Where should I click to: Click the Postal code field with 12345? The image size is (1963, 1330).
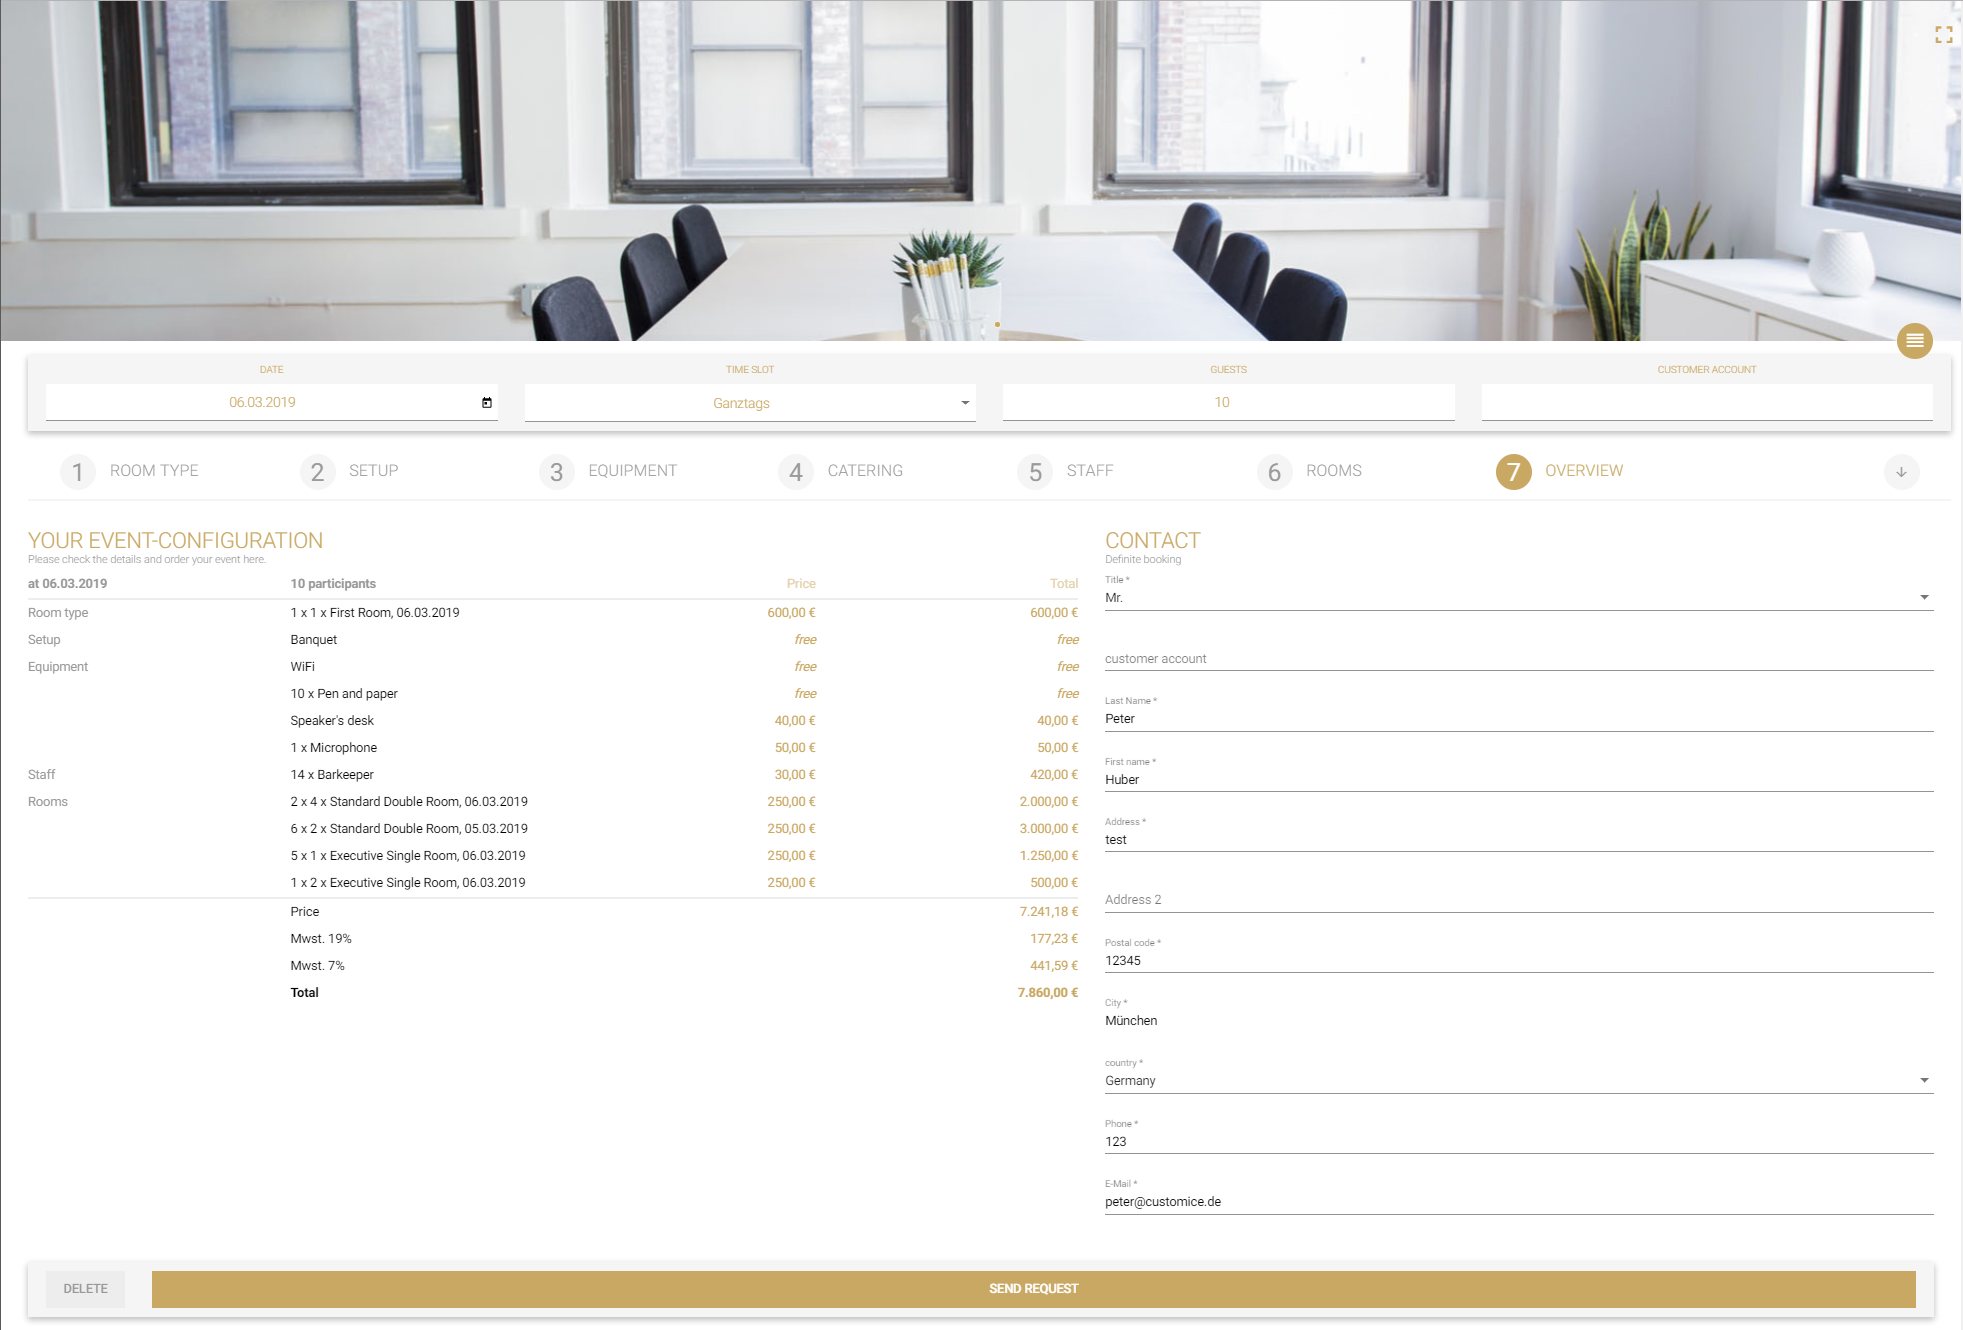click(1519, 961)
